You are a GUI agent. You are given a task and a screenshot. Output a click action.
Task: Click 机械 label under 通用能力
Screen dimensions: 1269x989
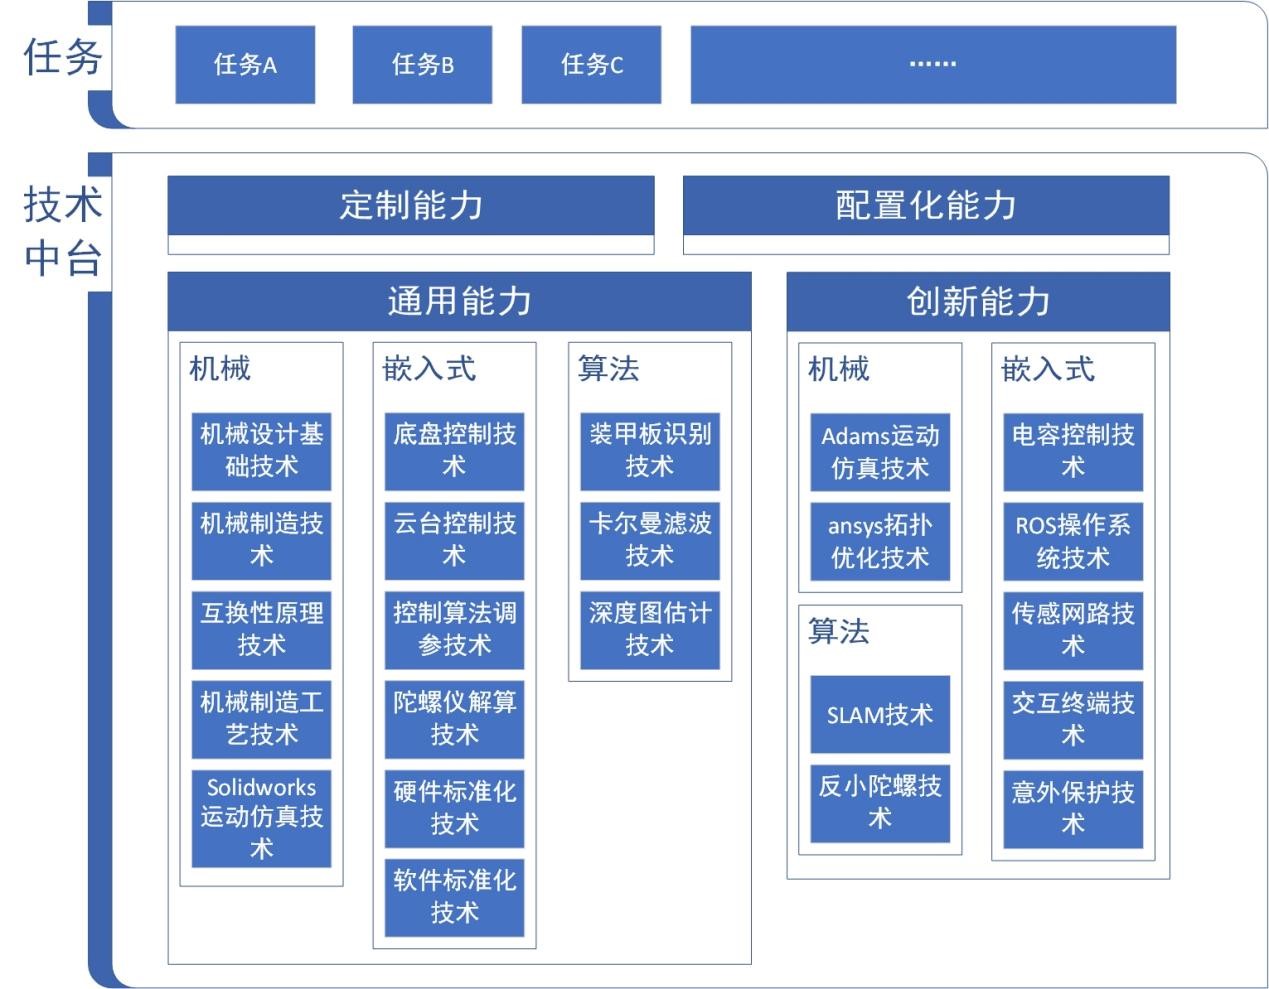[x=220, y=369]
